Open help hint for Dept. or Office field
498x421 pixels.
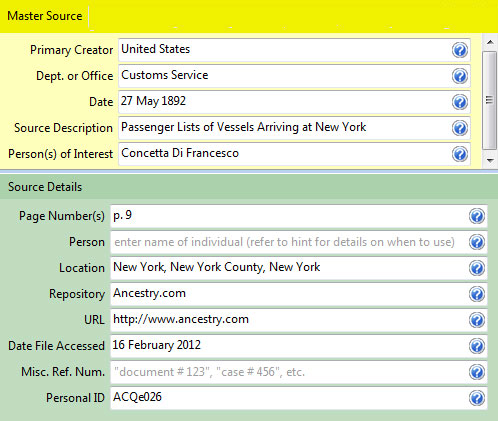click(460, 76)
